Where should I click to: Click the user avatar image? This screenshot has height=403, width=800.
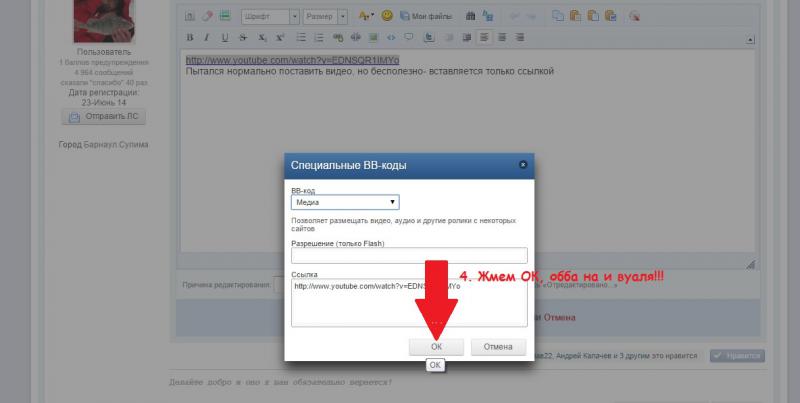105,21
